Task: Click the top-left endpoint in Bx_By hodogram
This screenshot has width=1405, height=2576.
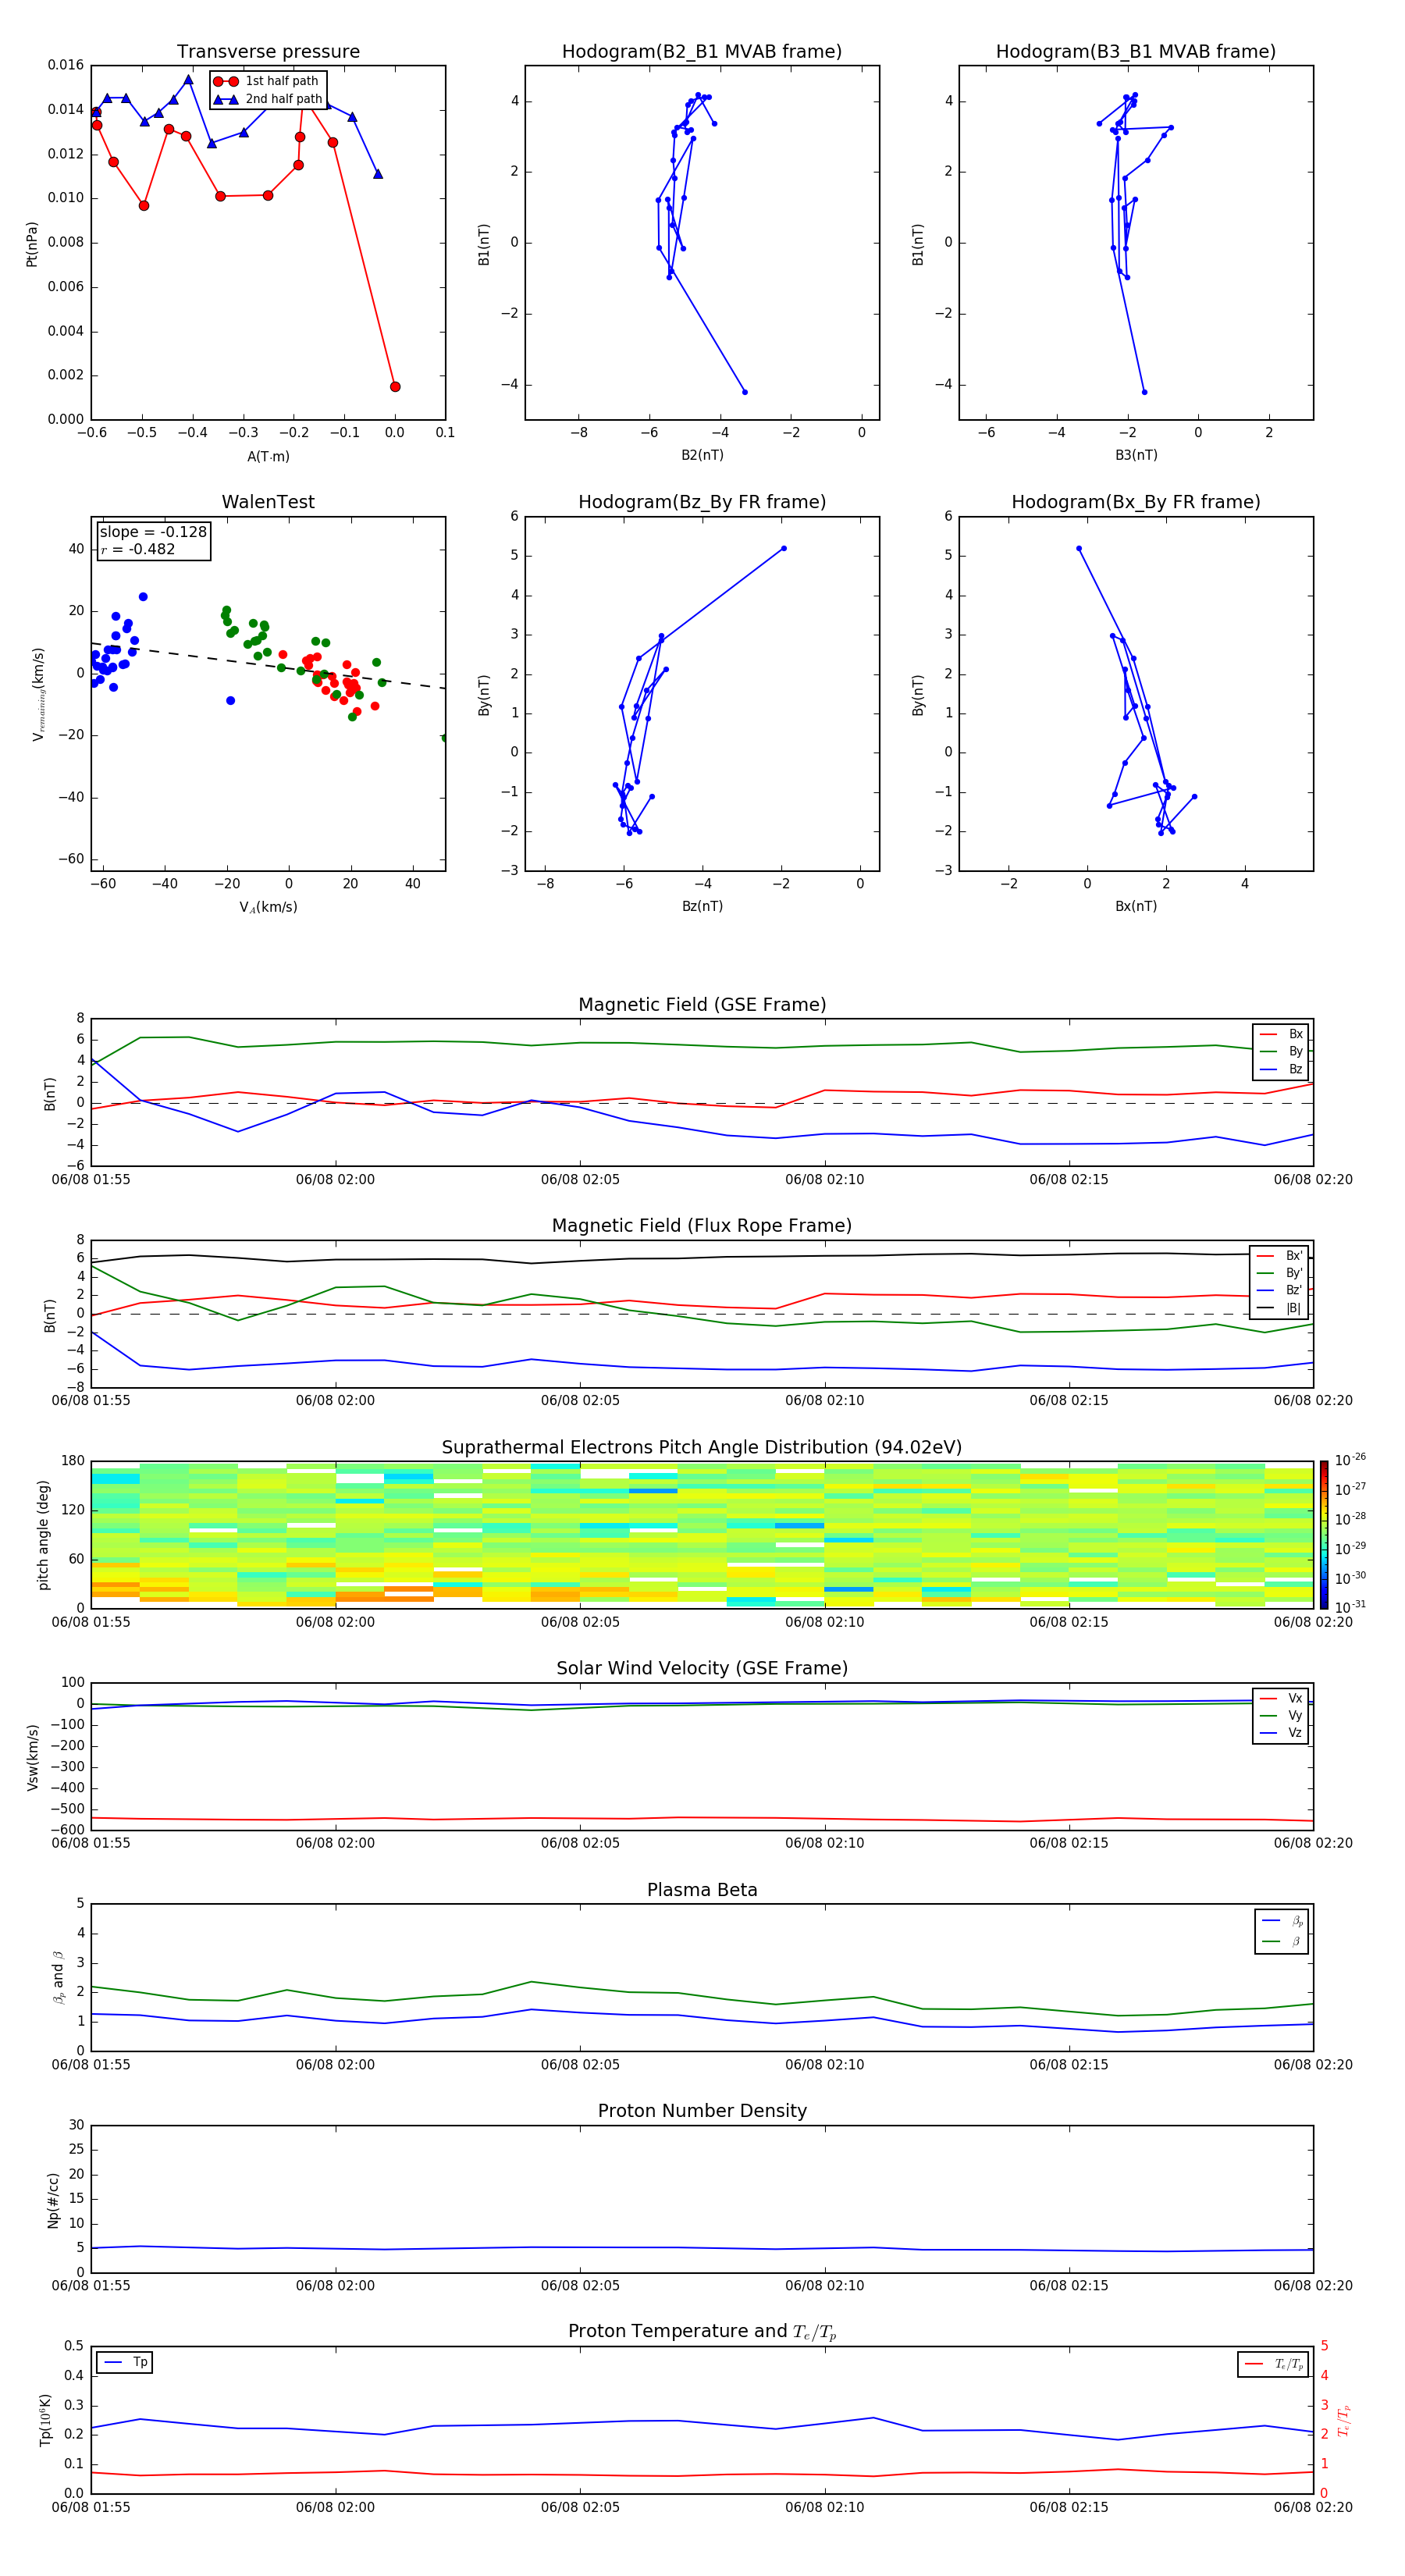Action: click(x=1079, y=548)
